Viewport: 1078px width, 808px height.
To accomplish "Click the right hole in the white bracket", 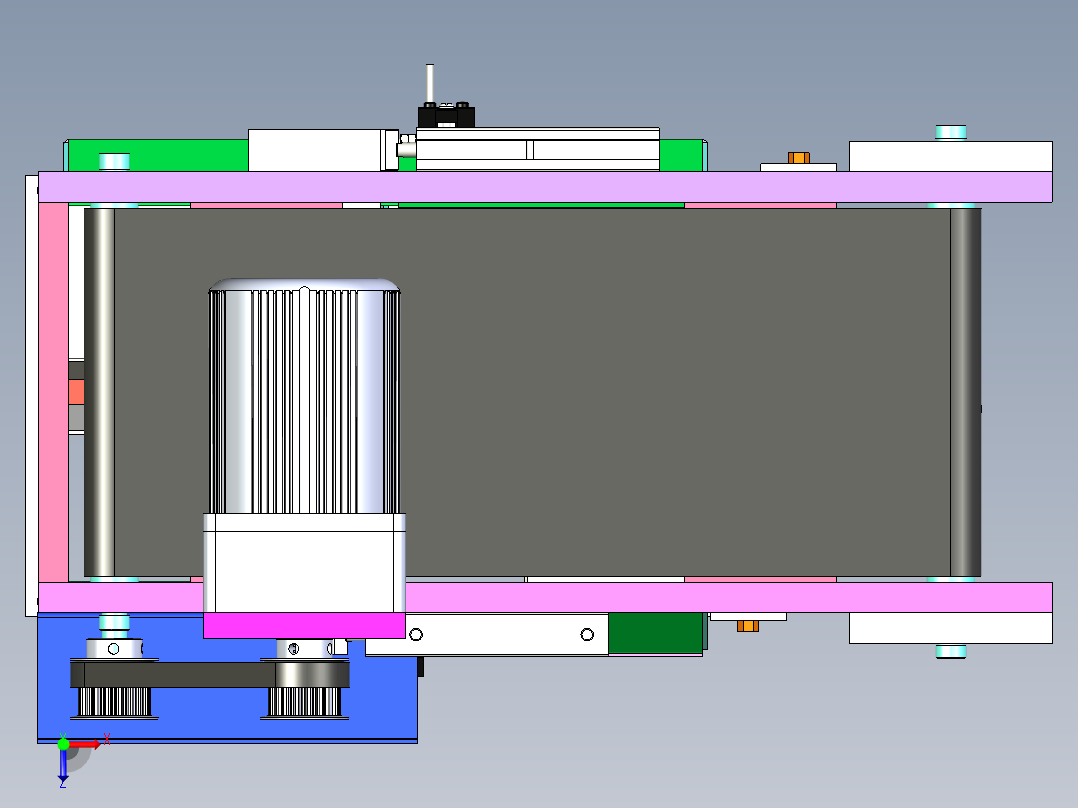I will pos(587,634).
